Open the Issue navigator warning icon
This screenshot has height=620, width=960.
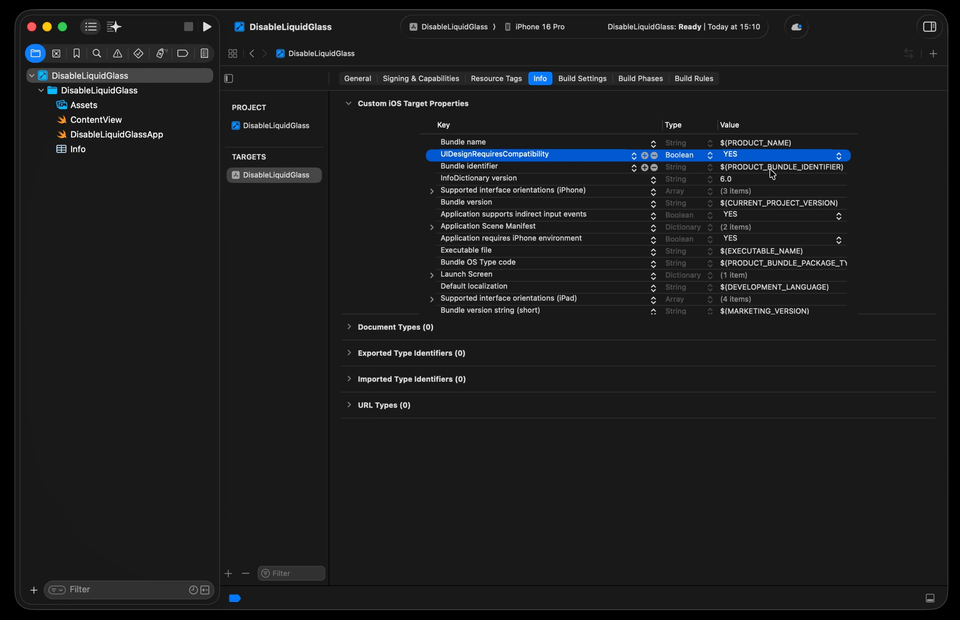pos(118,53)
